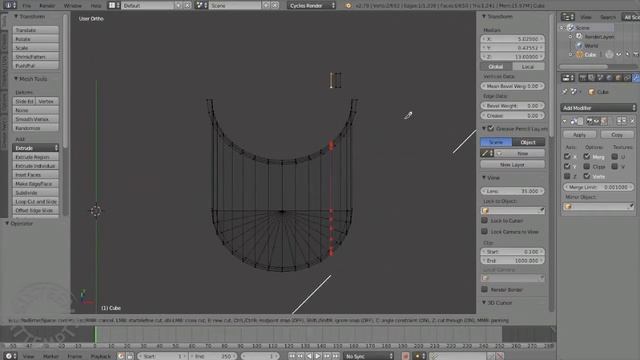Switch grease pencil source to Scene

point(496,142)
